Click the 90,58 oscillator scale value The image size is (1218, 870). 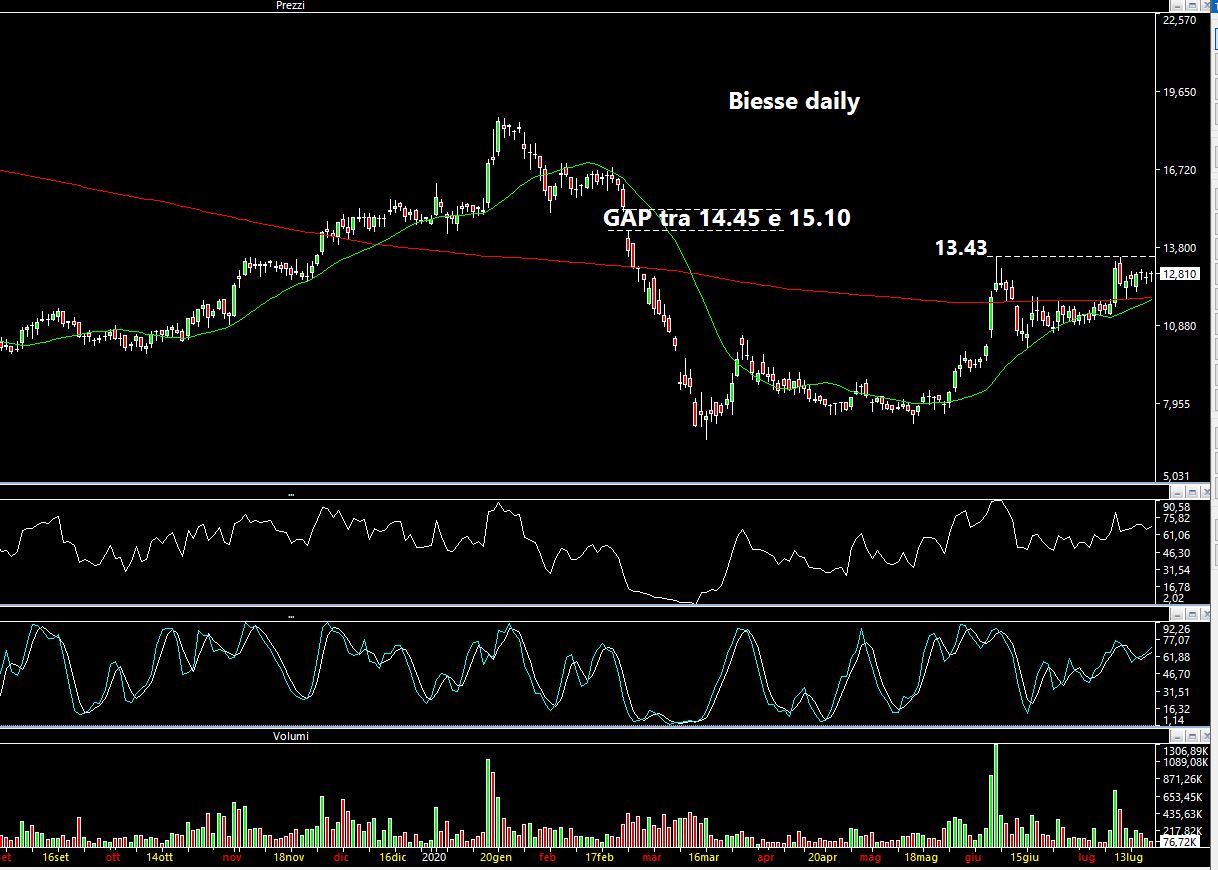(x=1176, y=507)
